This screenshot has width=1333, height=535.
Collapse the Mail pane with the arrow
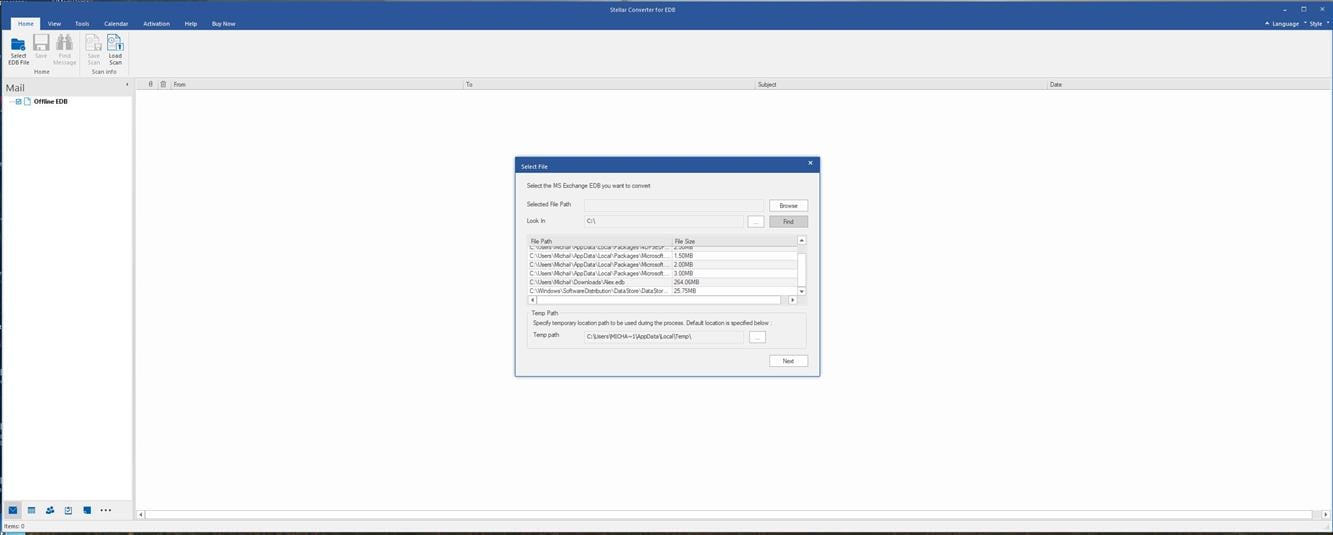pos(127,85)
